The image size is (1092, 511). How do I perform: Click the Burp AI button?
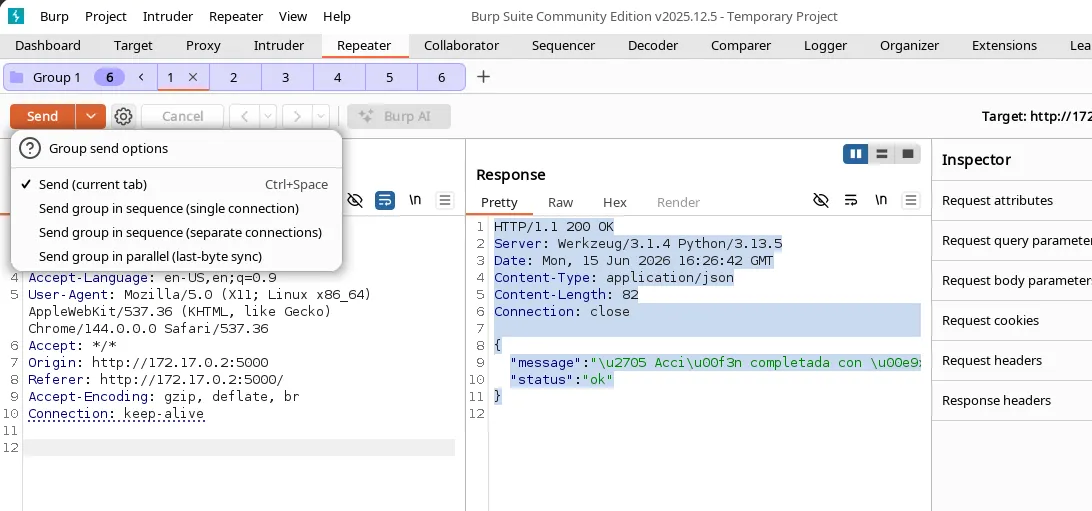click(x=399, y=116)
